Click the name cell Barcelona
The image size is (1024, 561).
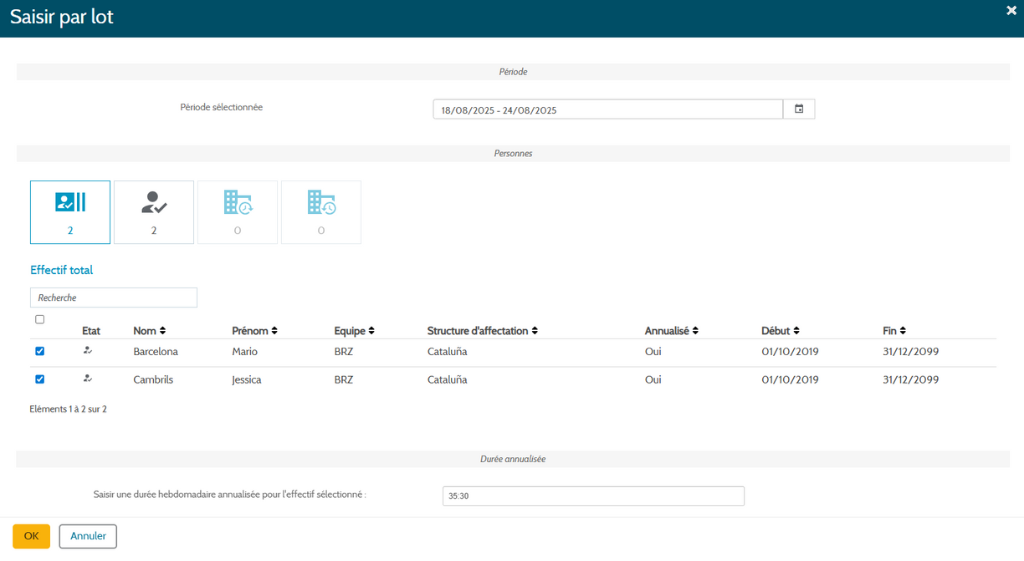click(155, 351)
